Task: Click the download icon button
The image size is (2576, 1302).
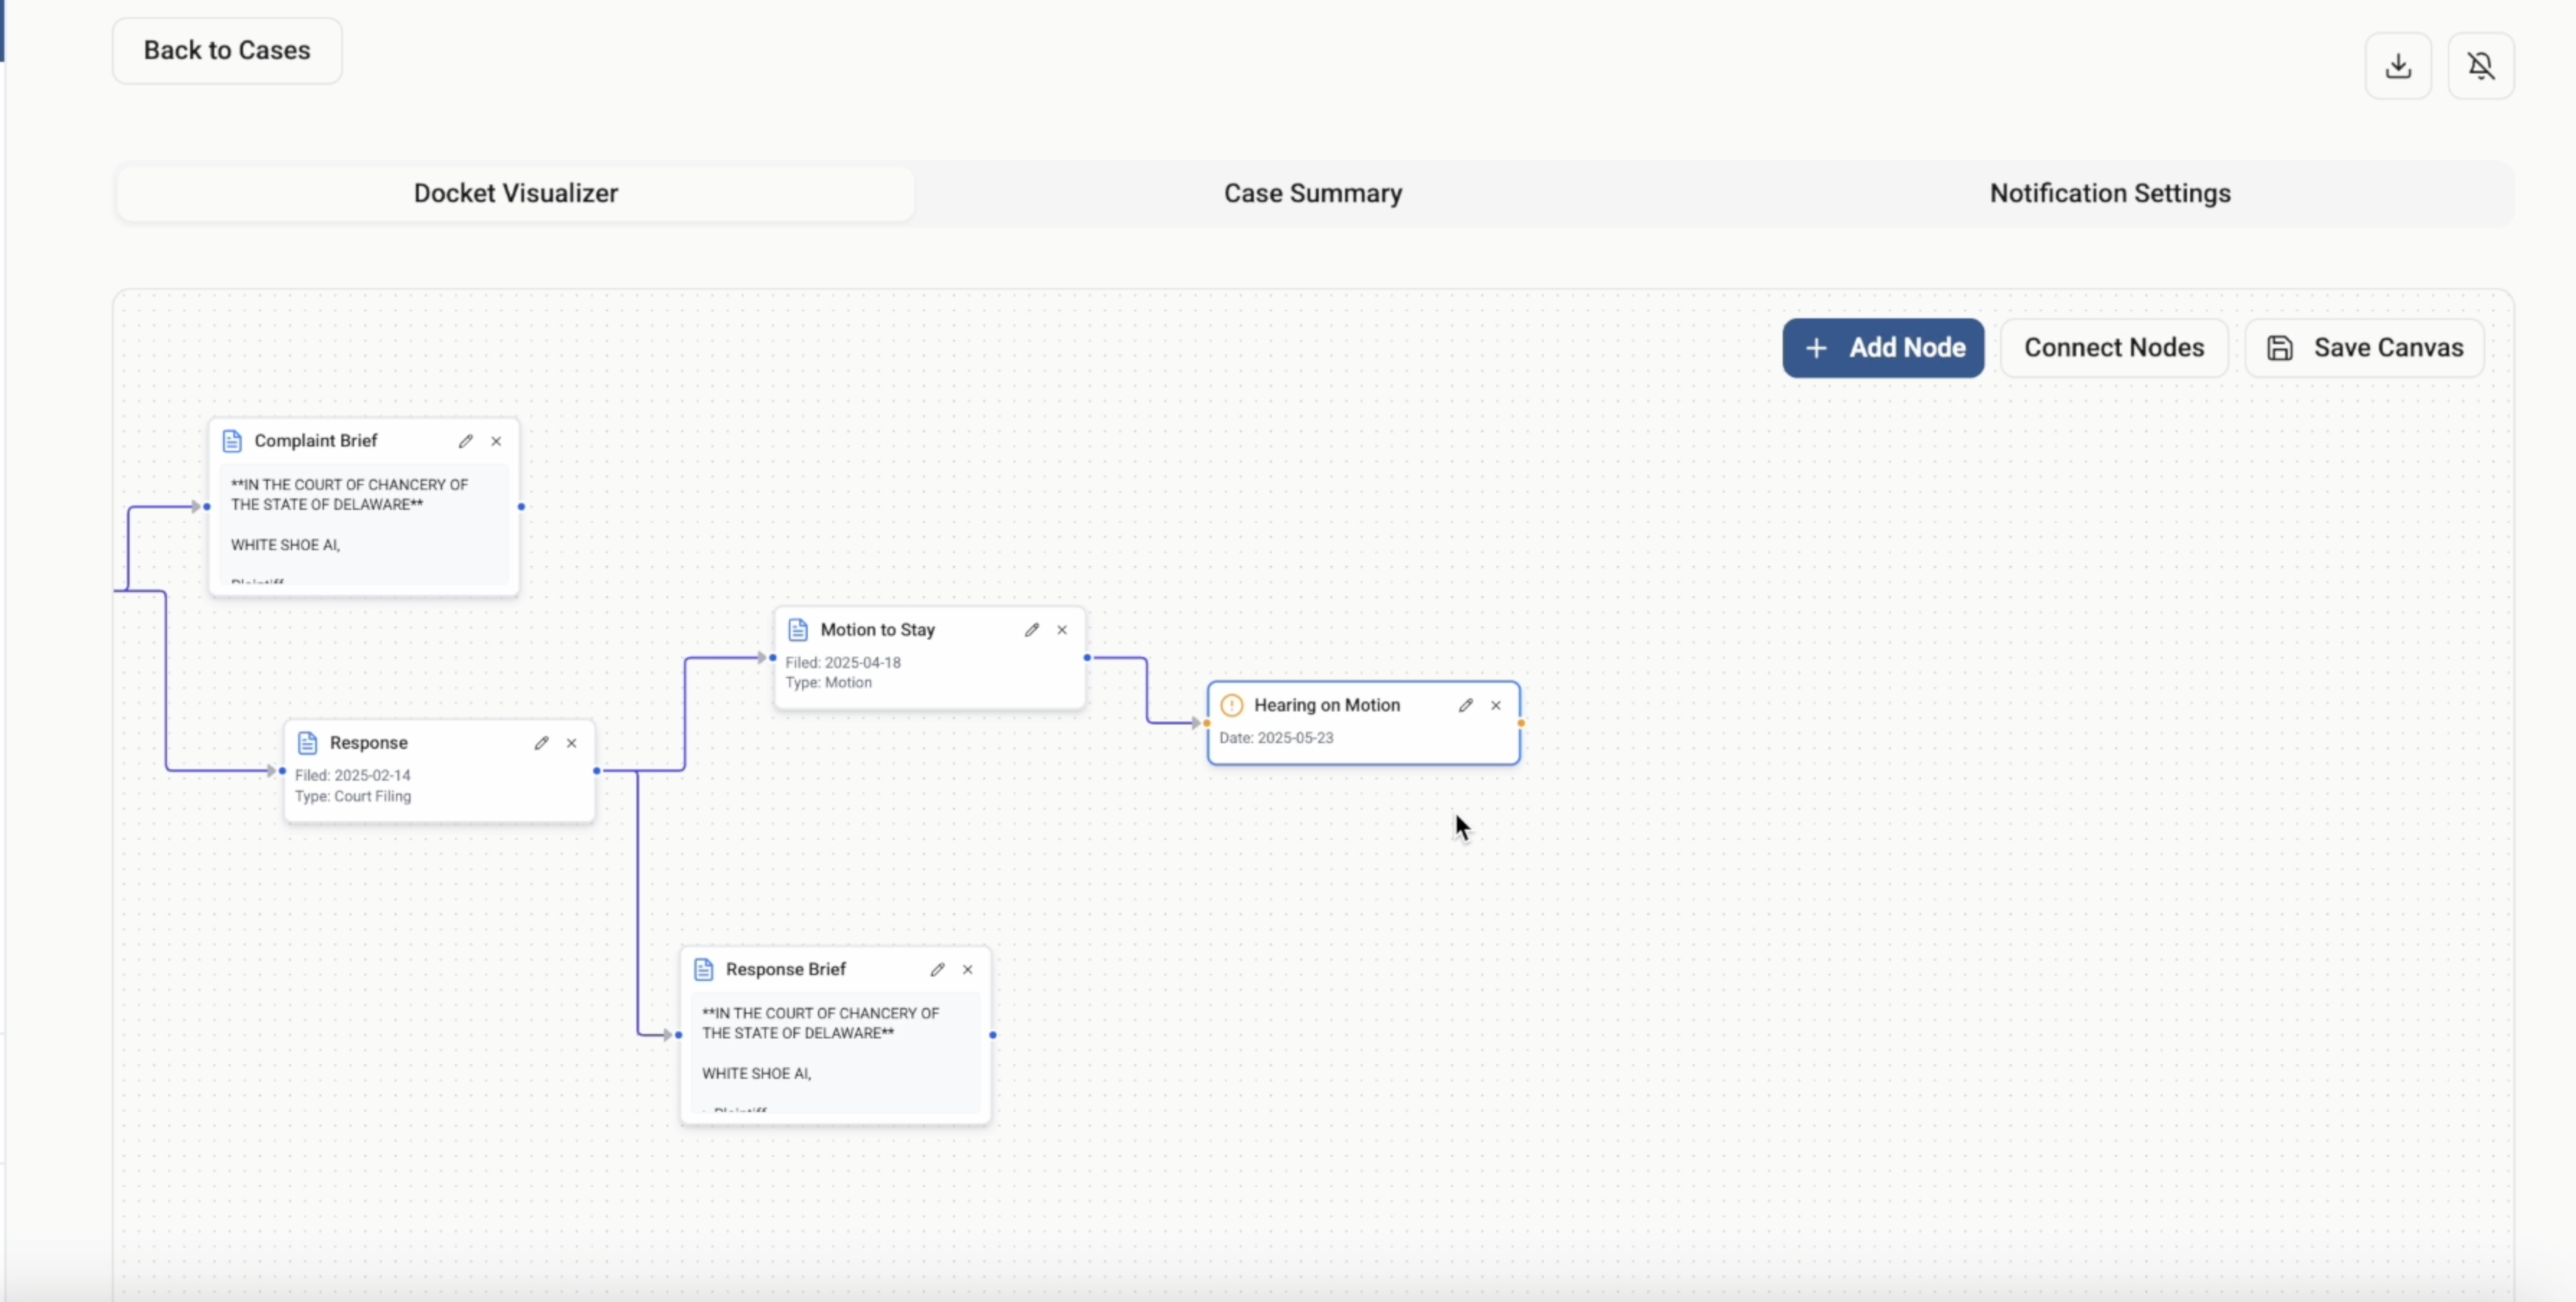Action: point(2398,66)
